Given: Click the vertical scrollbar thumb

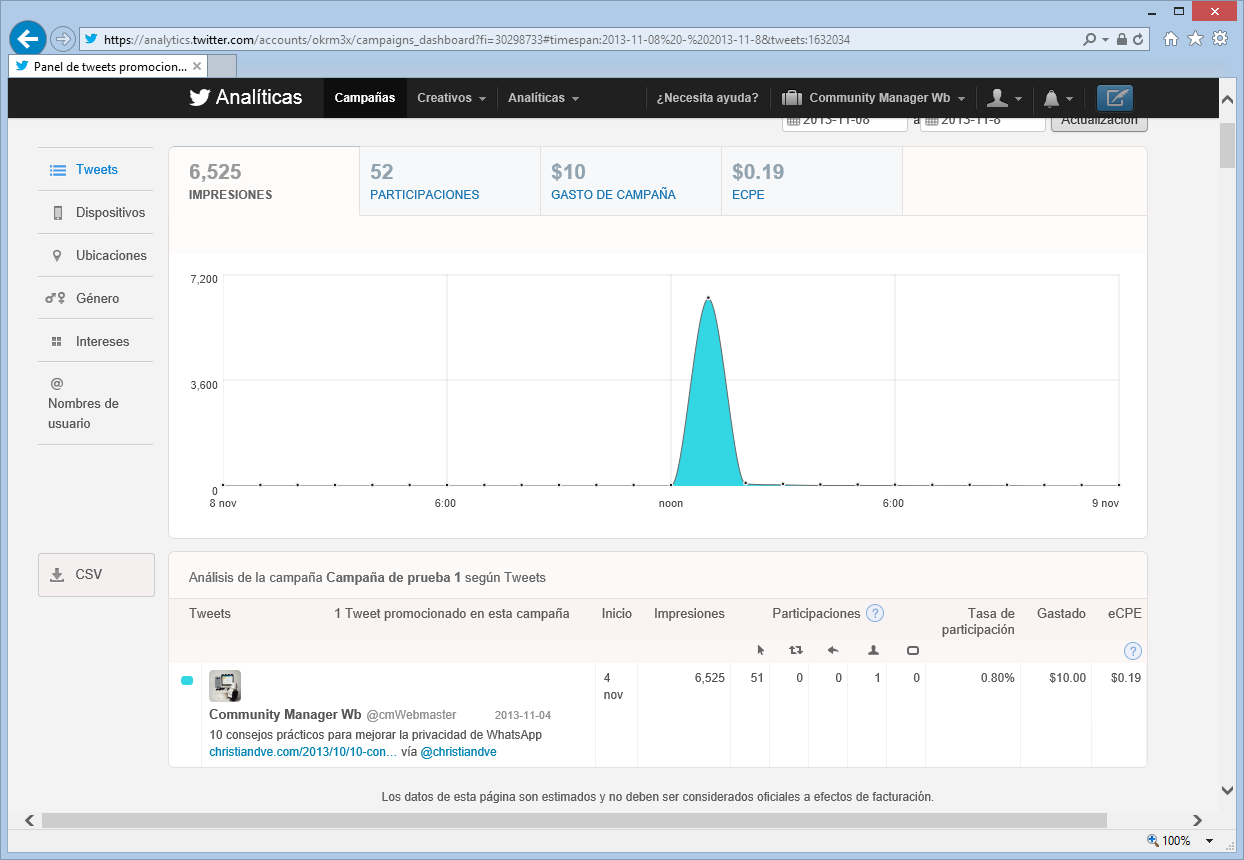Looking at the screenshot, I should point(1227,146).
